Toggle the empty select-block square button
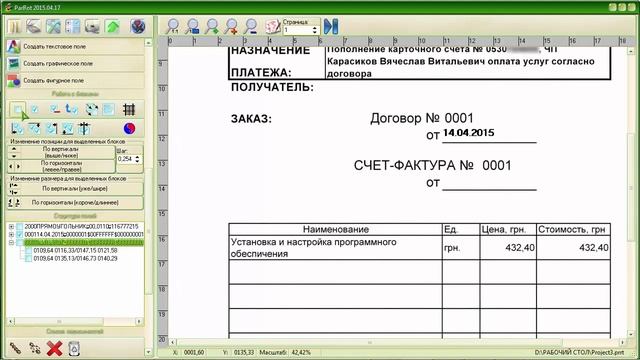640x360 pixels. [18, 109]
